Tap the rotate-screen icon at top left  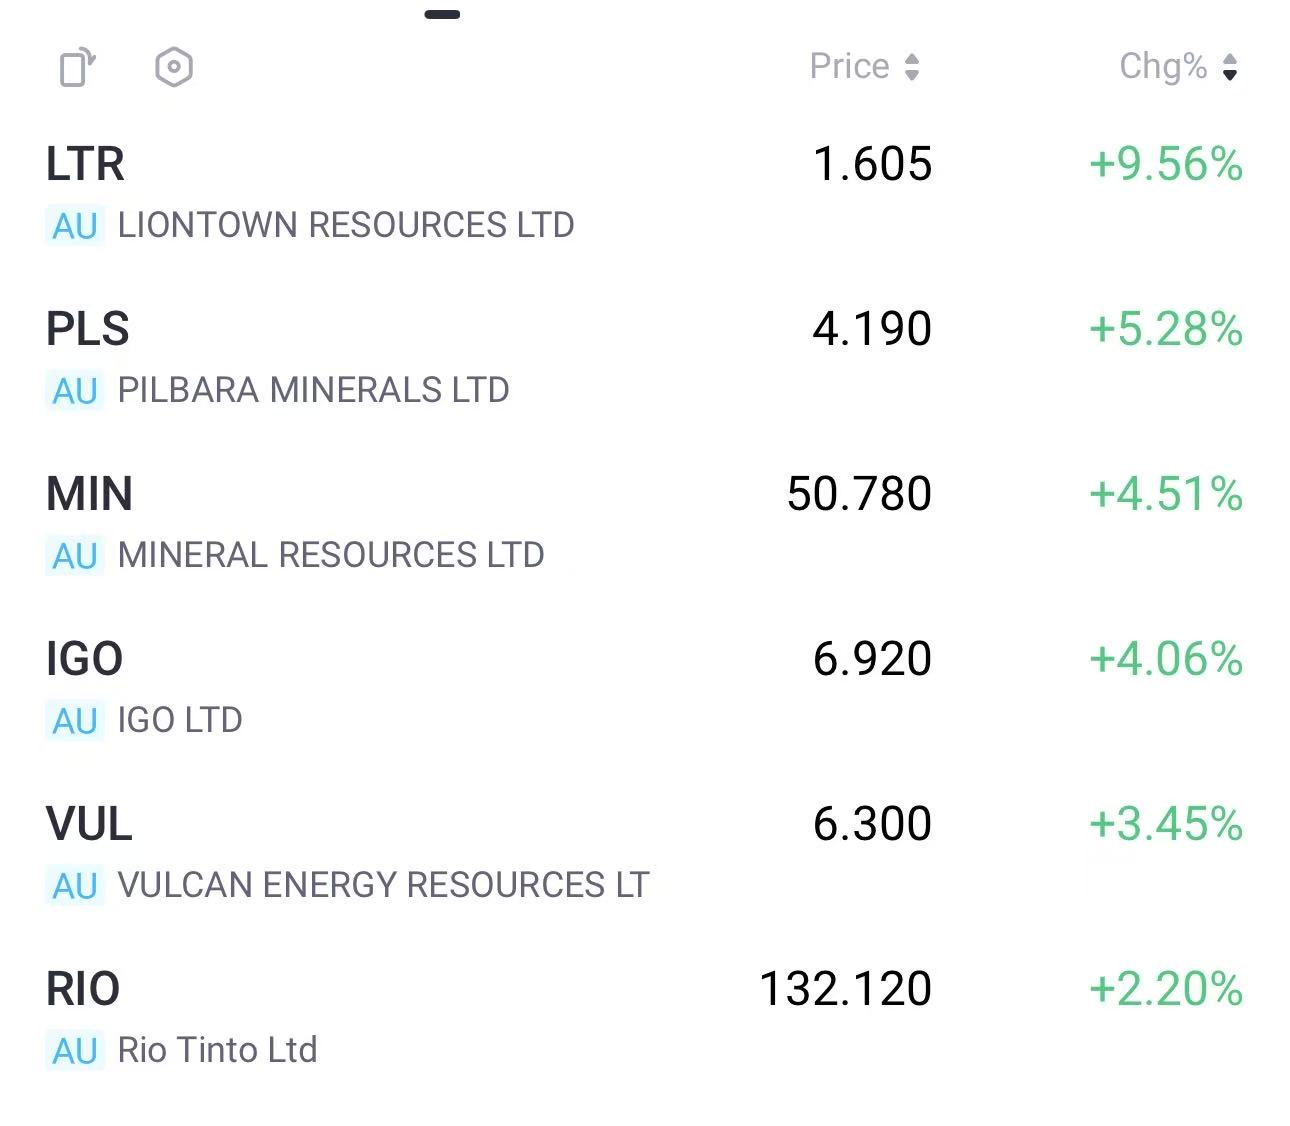point(77,68)
